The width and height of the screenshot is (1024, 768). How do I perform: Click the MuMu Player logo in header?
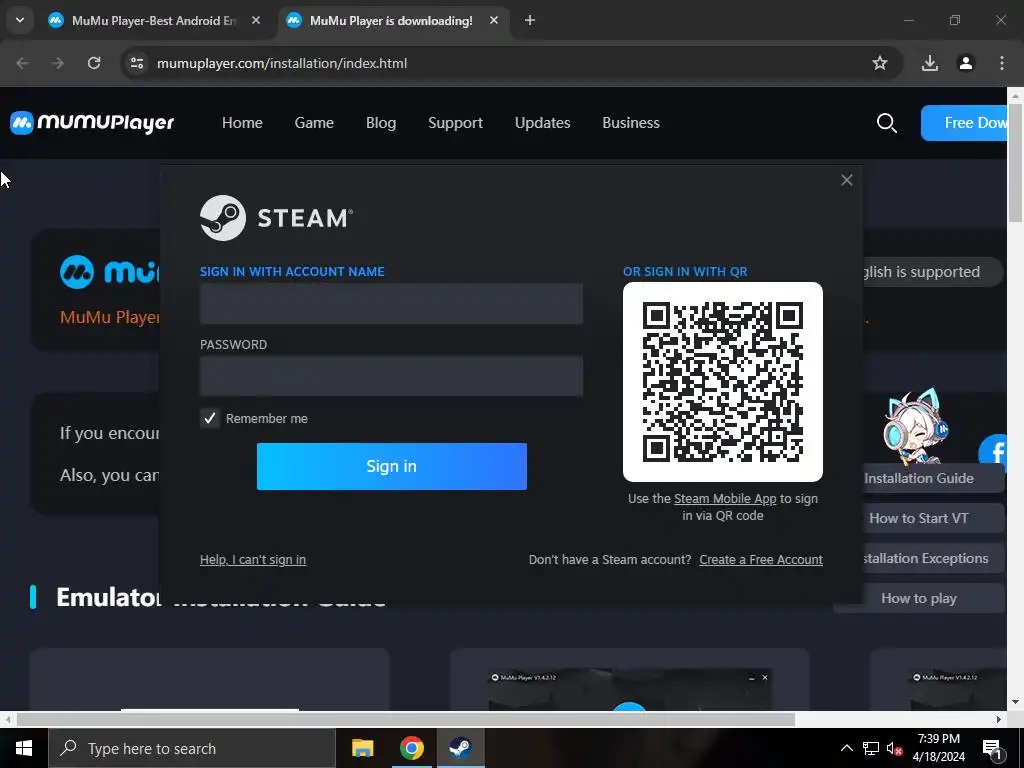tap(92, 123)
